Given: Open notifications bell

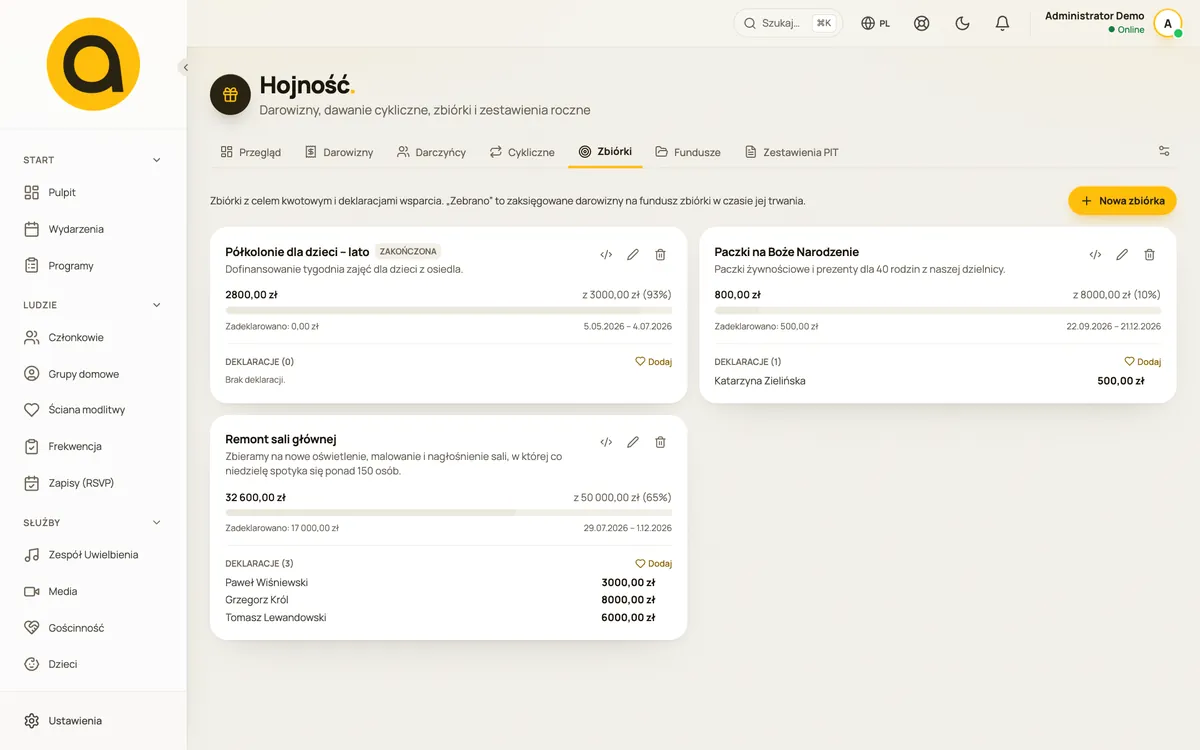Looking at the screenshot, I should click(x=1002, y=23).
